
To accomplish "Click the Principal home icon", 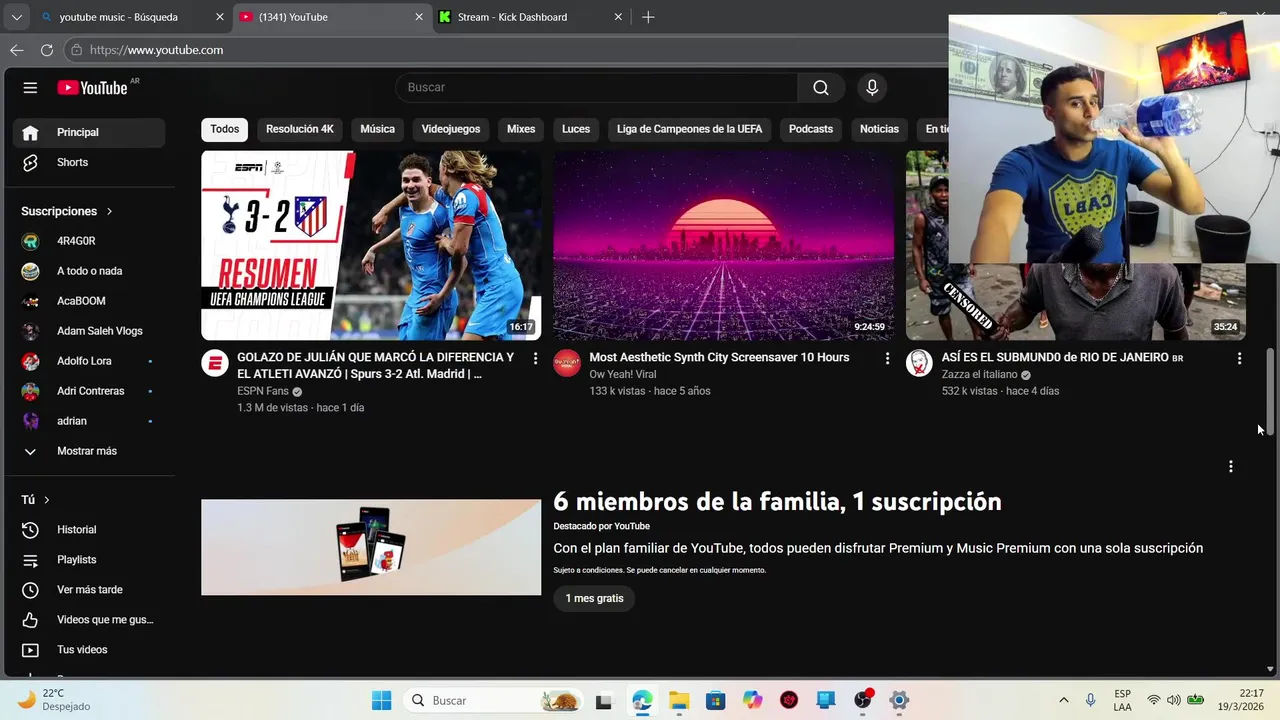I will 30,132.
